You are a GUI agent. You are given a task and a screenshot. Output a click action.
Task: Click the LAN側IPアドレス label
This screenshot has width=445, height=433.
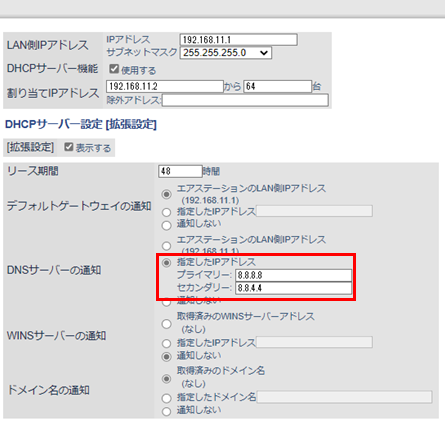tap(47, 45)
